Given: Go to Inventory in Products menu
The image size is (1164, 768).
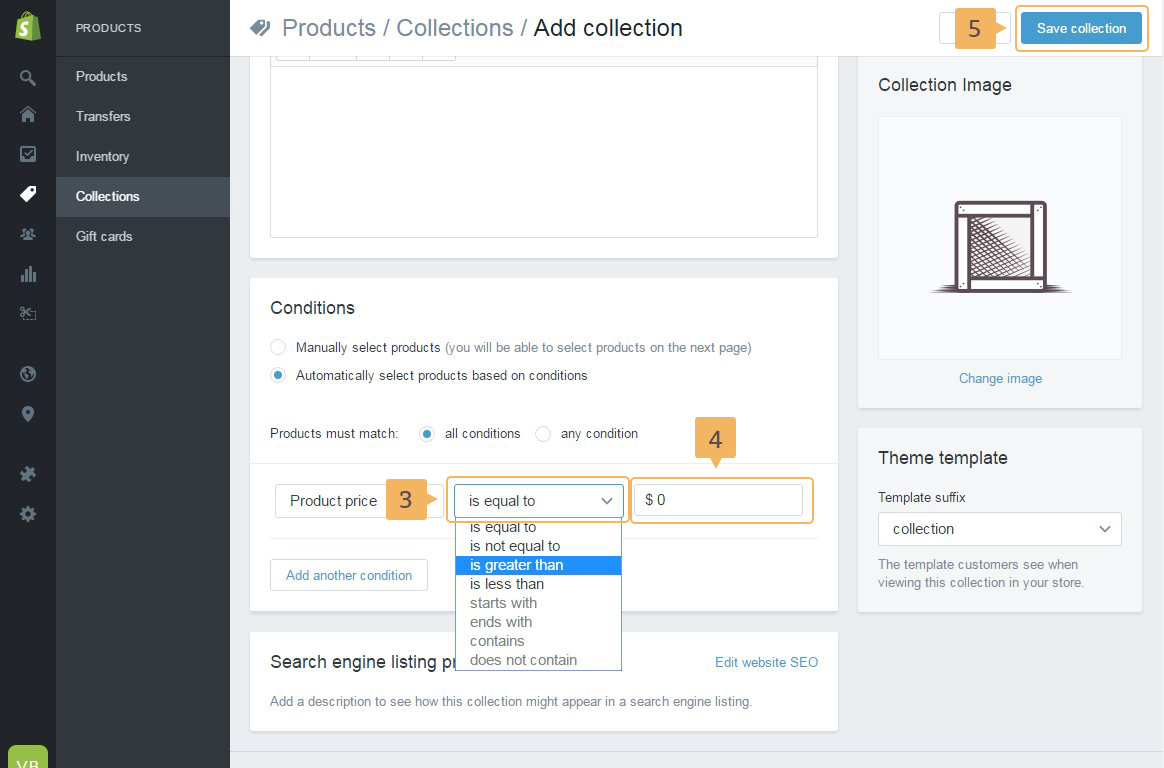Looking at the screenshot, I should (102, 156).
